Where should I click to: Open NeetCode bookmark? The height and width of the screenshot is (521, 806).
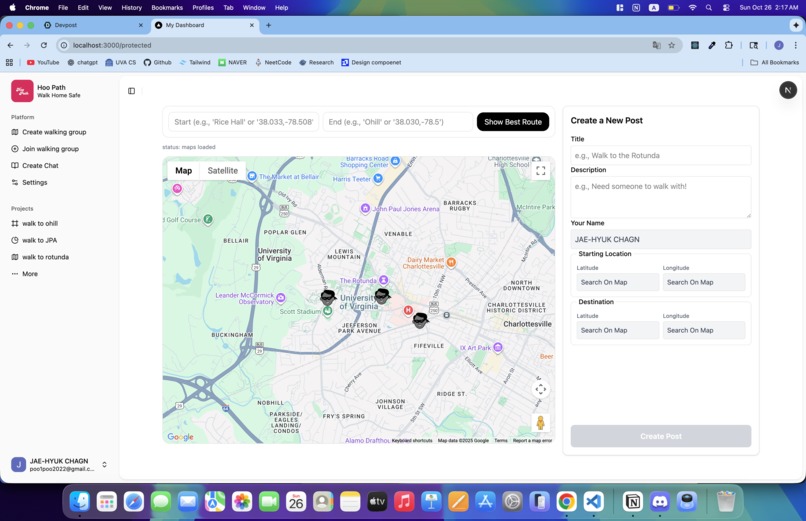[x=273, y=62]
